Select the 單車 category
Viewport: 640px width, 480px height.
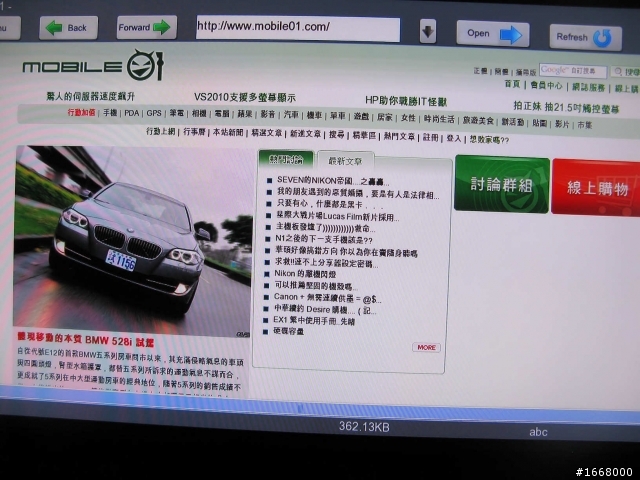[338, 116]
